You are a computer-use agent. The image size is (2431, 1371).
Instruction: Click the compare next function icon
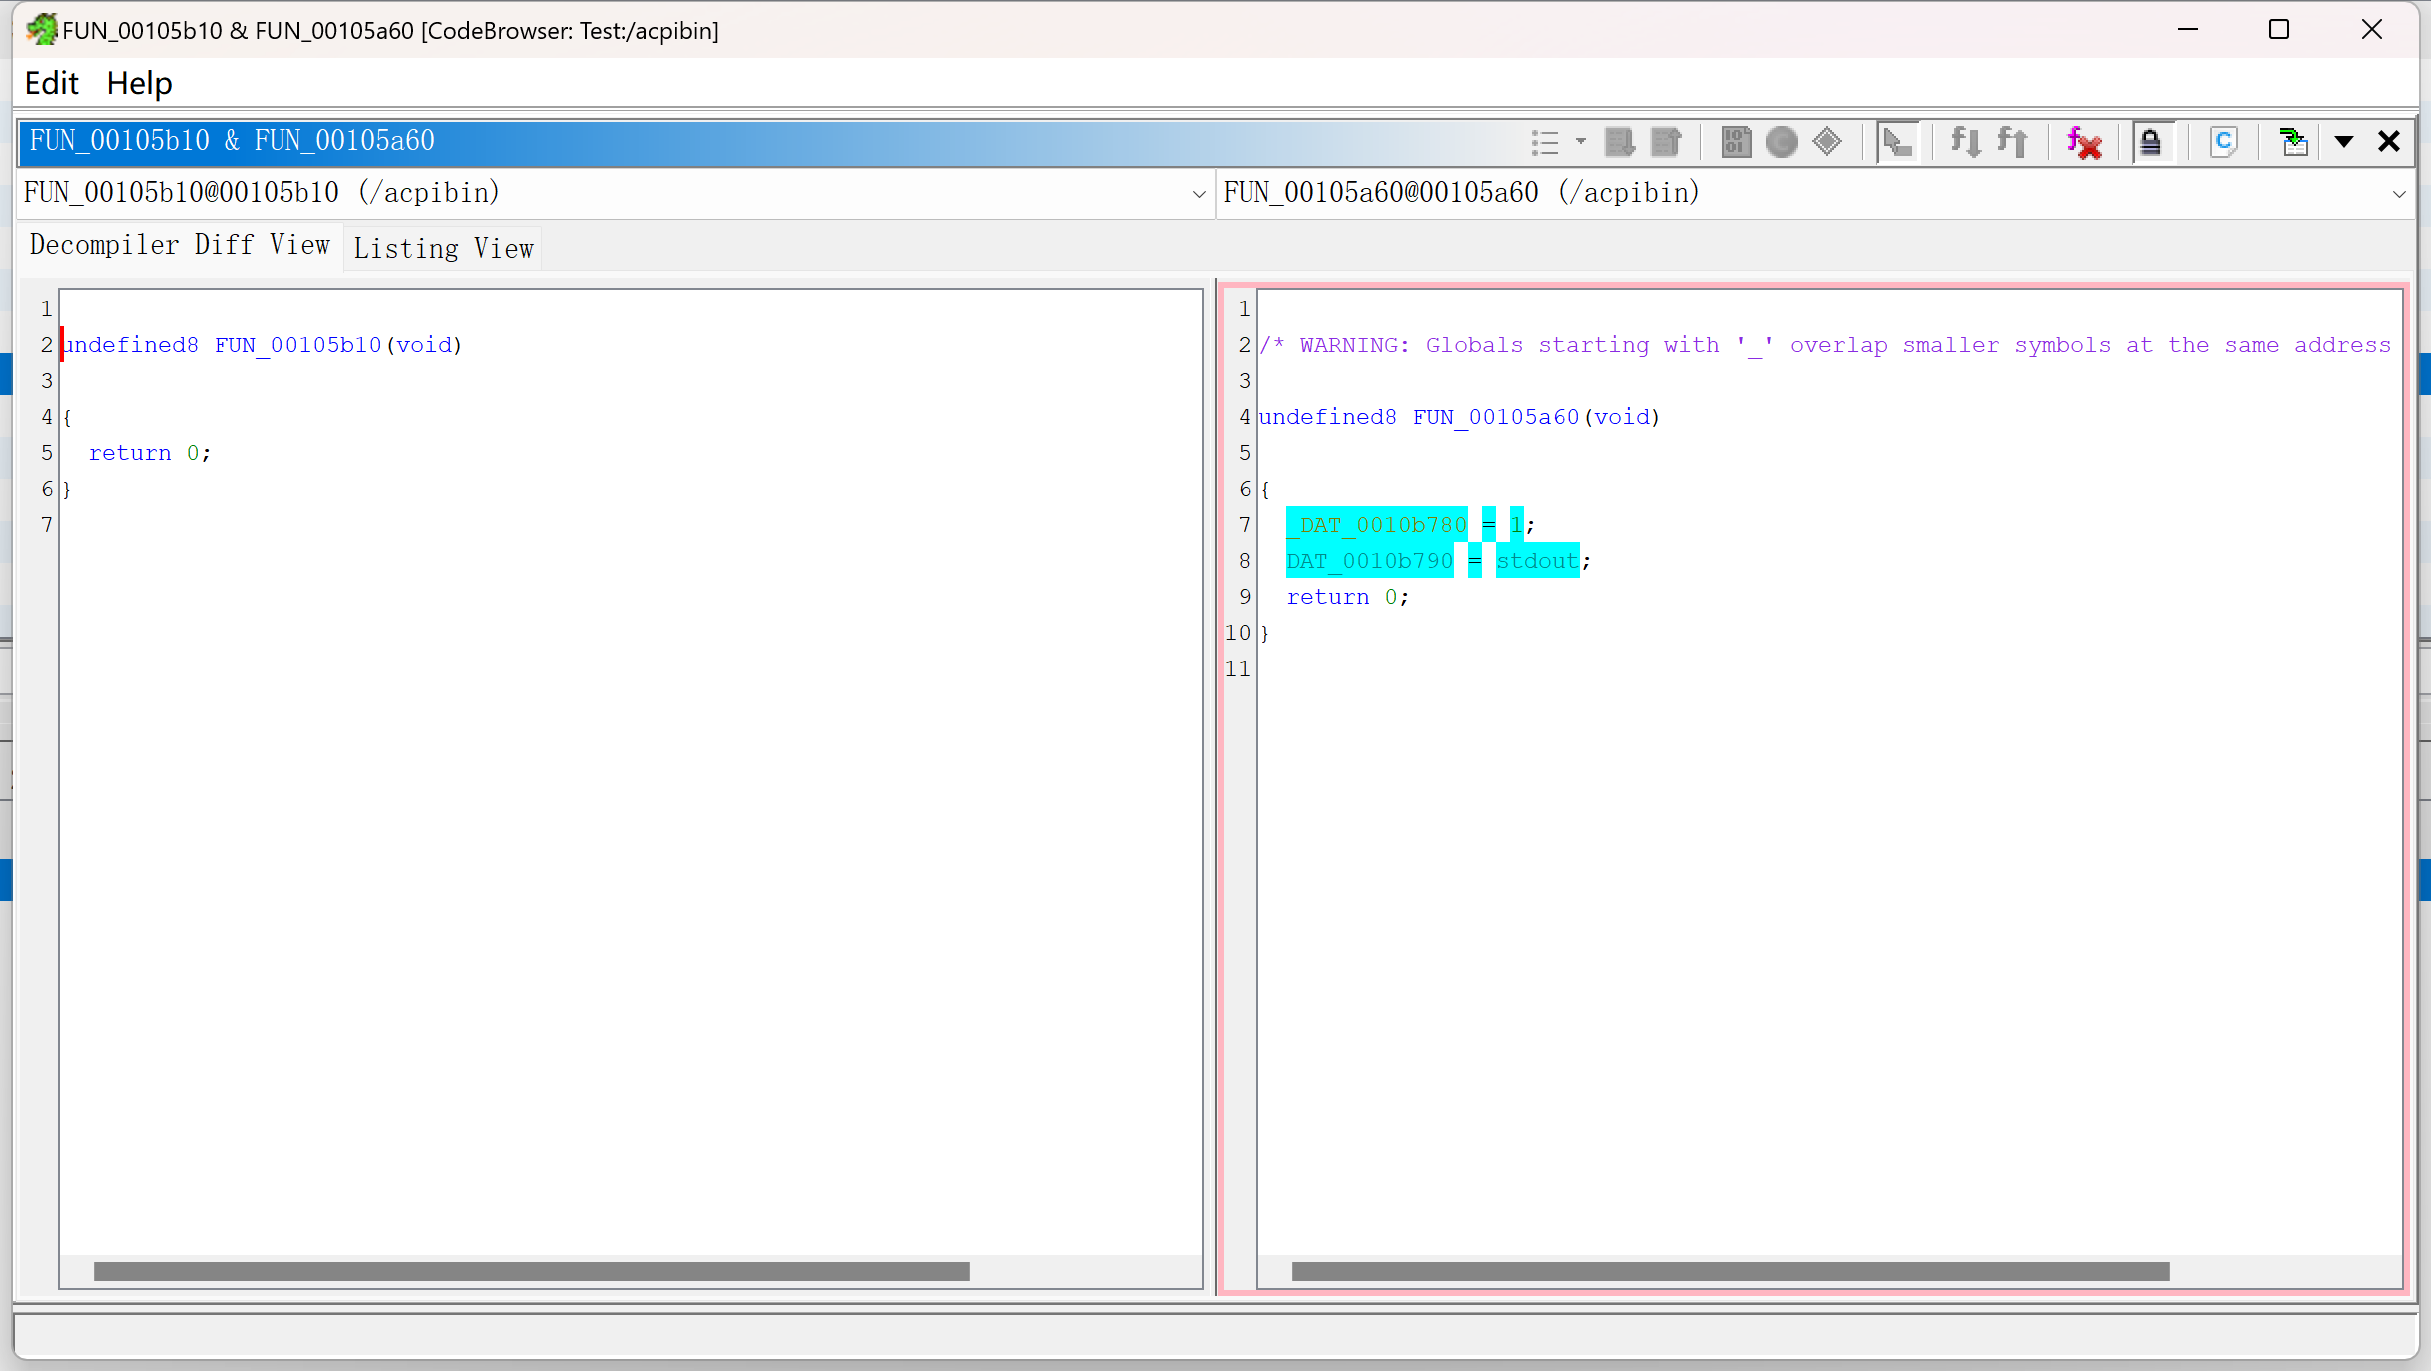click(1965, 142)
